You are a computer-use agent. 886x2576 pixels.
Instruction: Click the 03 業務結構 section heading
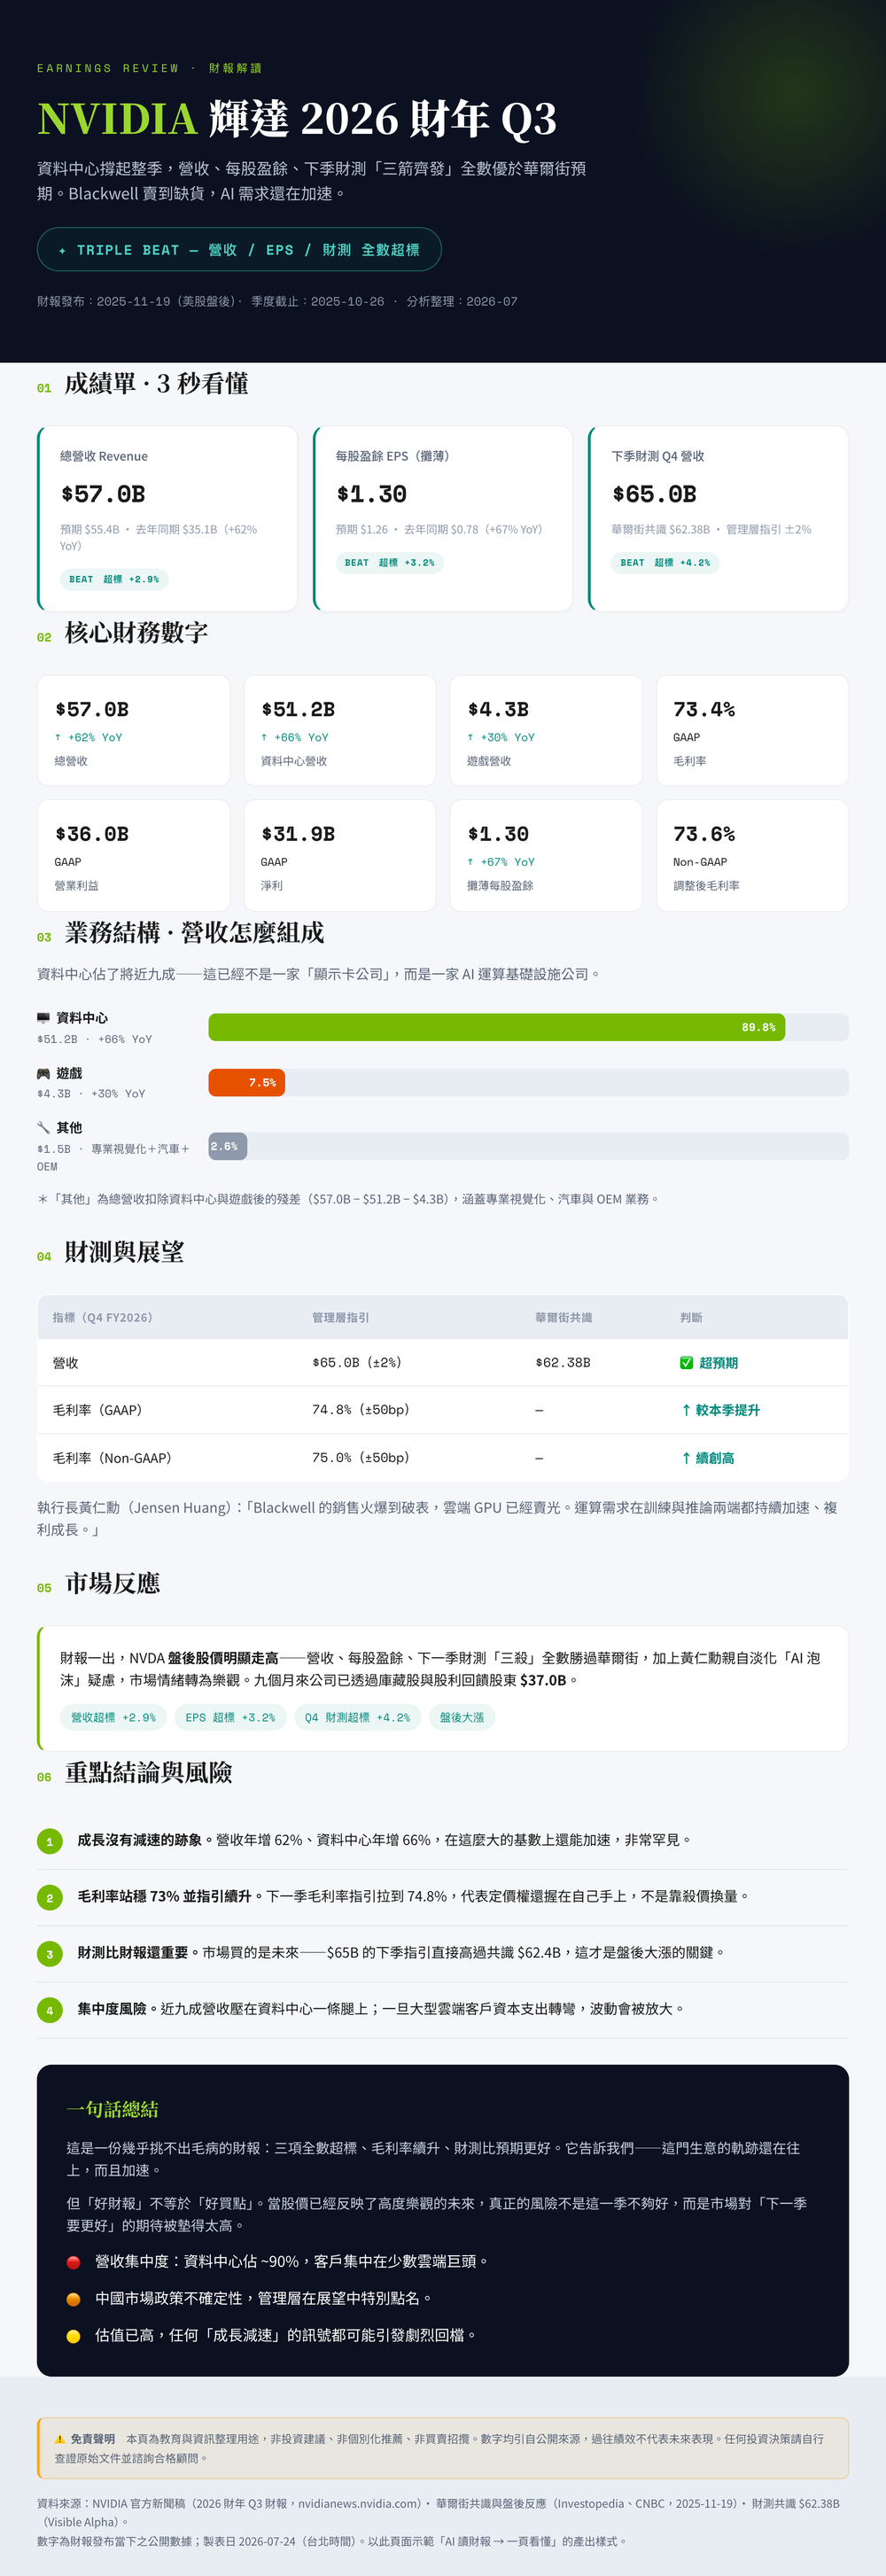click(x=181, y=933)
